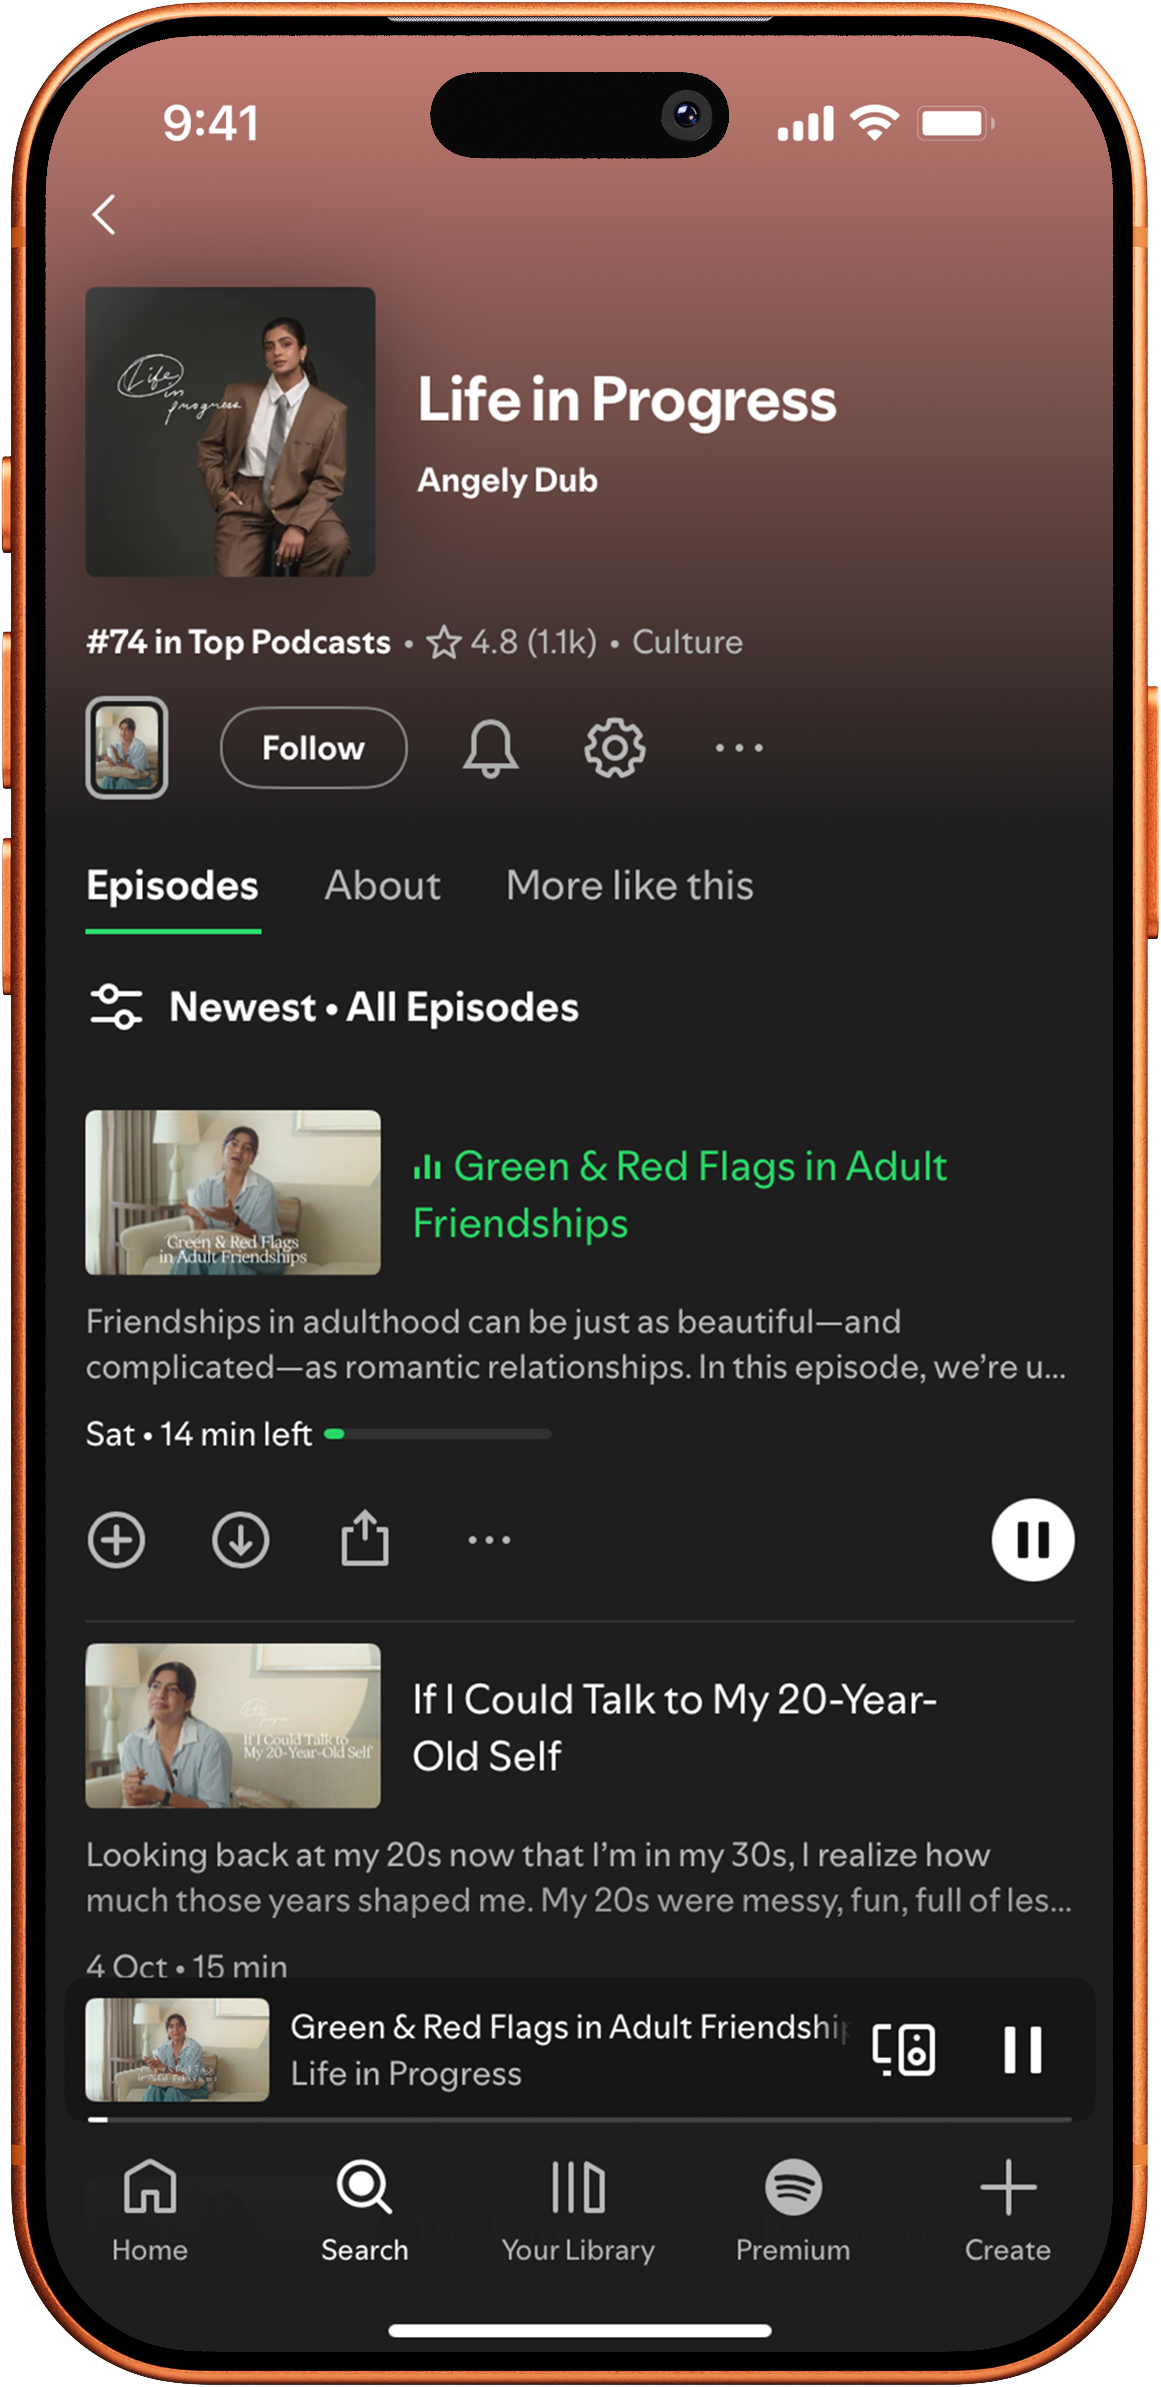Tap the 9:41 clock
The height and width of the screenshot is (2387, 1161).
211,124
